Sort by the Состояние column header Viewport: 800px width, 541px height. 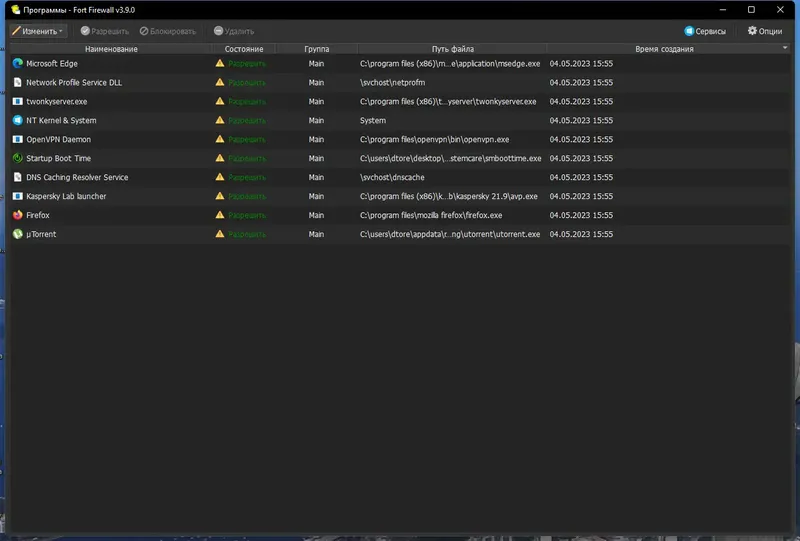pos(244,49)
